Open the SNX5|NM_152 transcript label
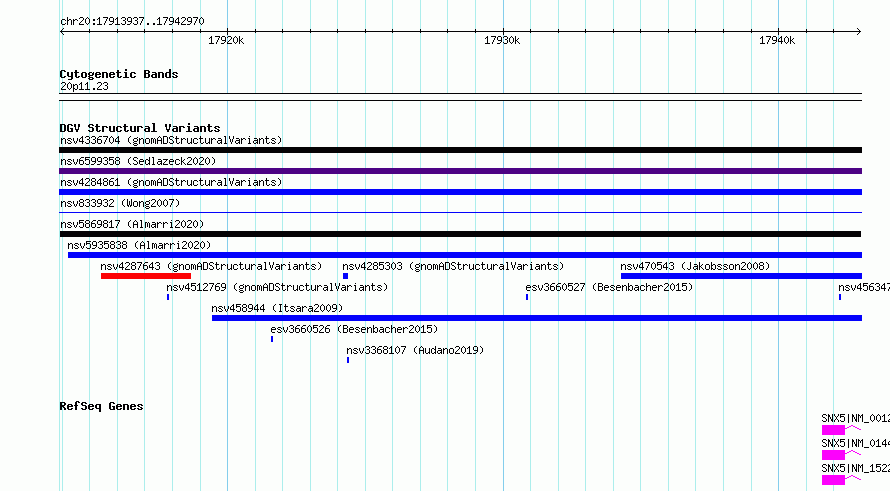This screenshot has width=890, height=491. [x=855, y=468]
